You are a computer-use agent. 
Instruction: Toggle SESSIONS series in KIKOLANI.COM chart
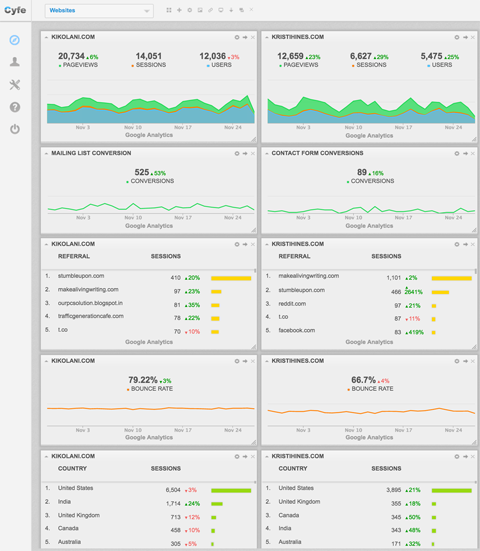(149, 65)
